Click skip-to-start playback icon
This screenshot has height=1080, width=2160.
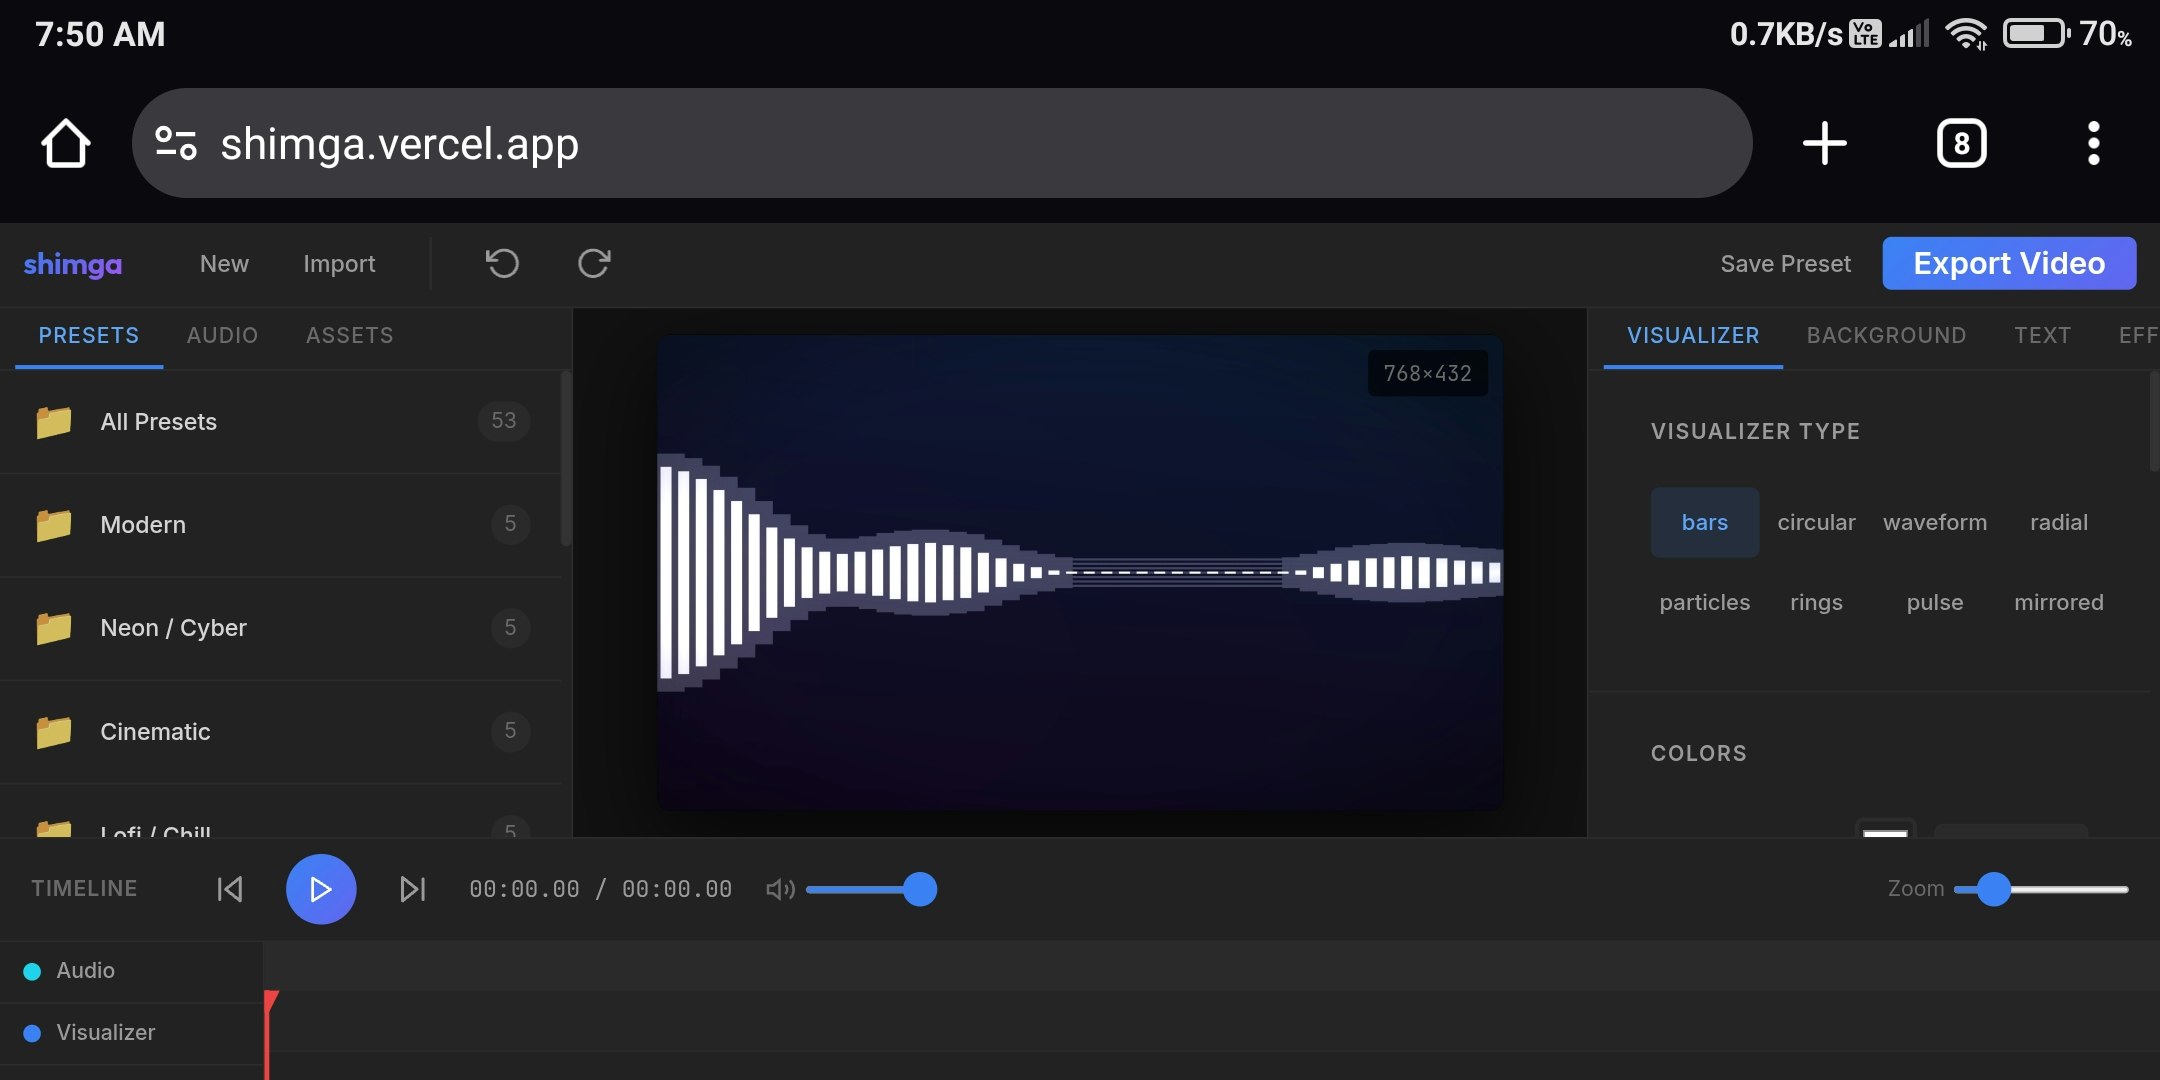[229, 889]
